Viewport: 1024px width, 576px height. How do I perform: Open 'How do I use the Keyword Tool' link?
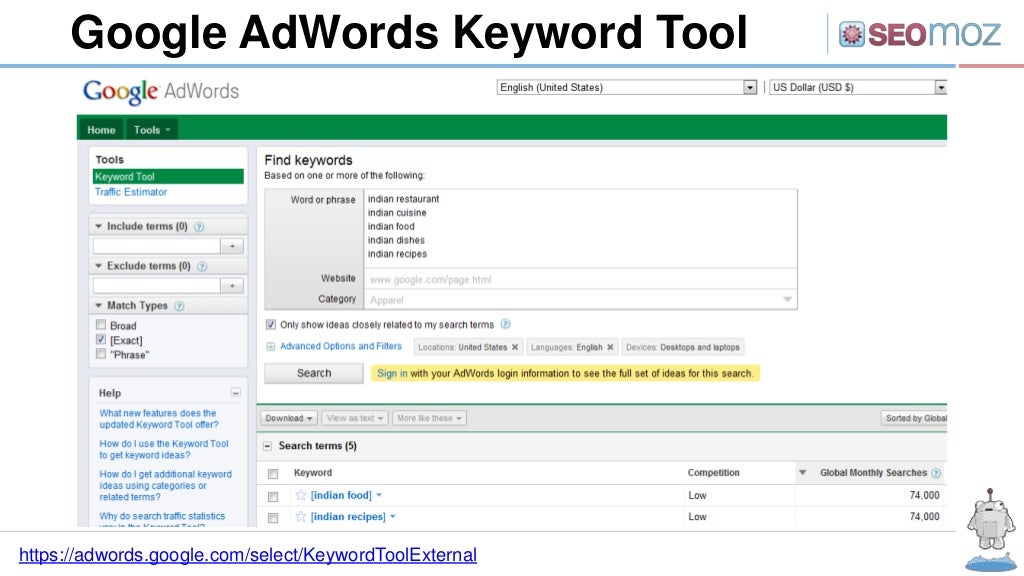click(164, 449)
